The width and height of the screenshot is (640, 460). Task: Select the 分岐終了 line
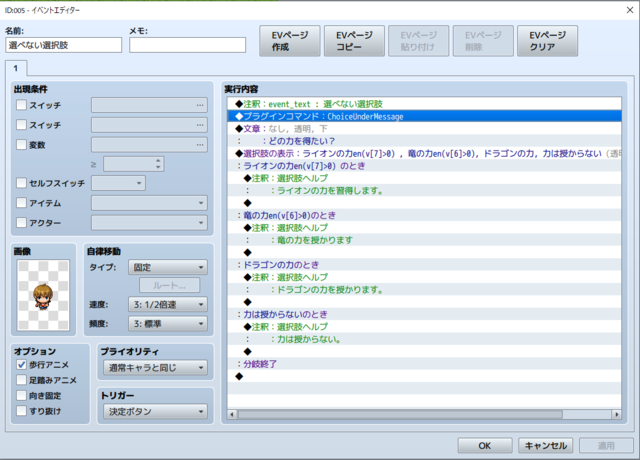point(424,364)
